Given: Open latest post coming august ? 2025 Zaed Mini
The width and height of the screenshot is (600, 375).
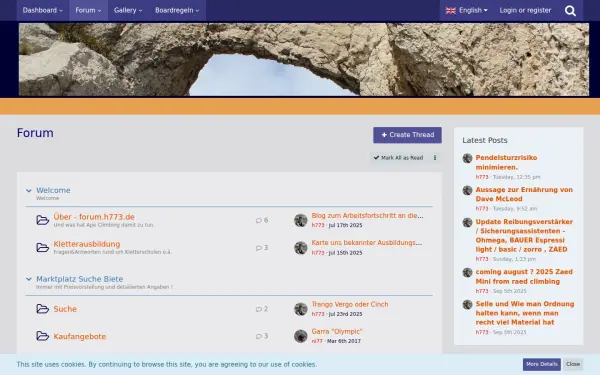Looking at the screenshot, I should [x=524, y=277].
